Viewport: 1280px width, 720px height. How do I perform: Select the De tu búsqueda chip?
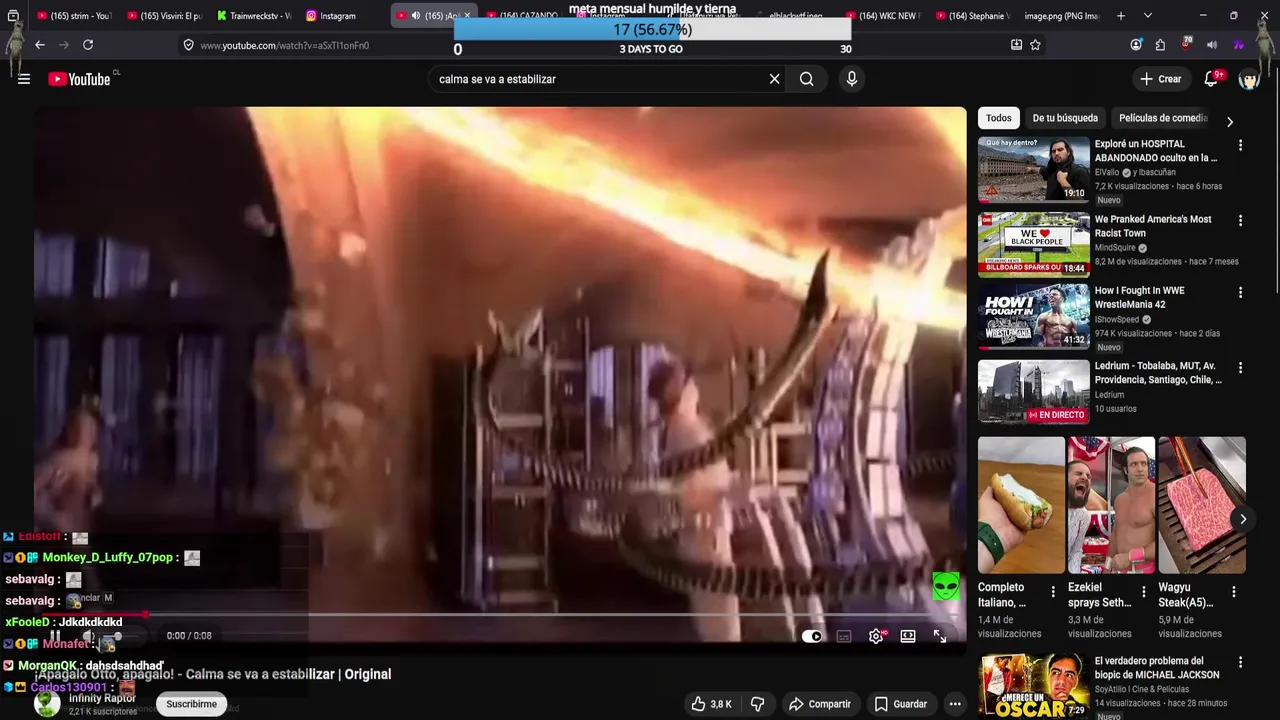pos(1065,118)
